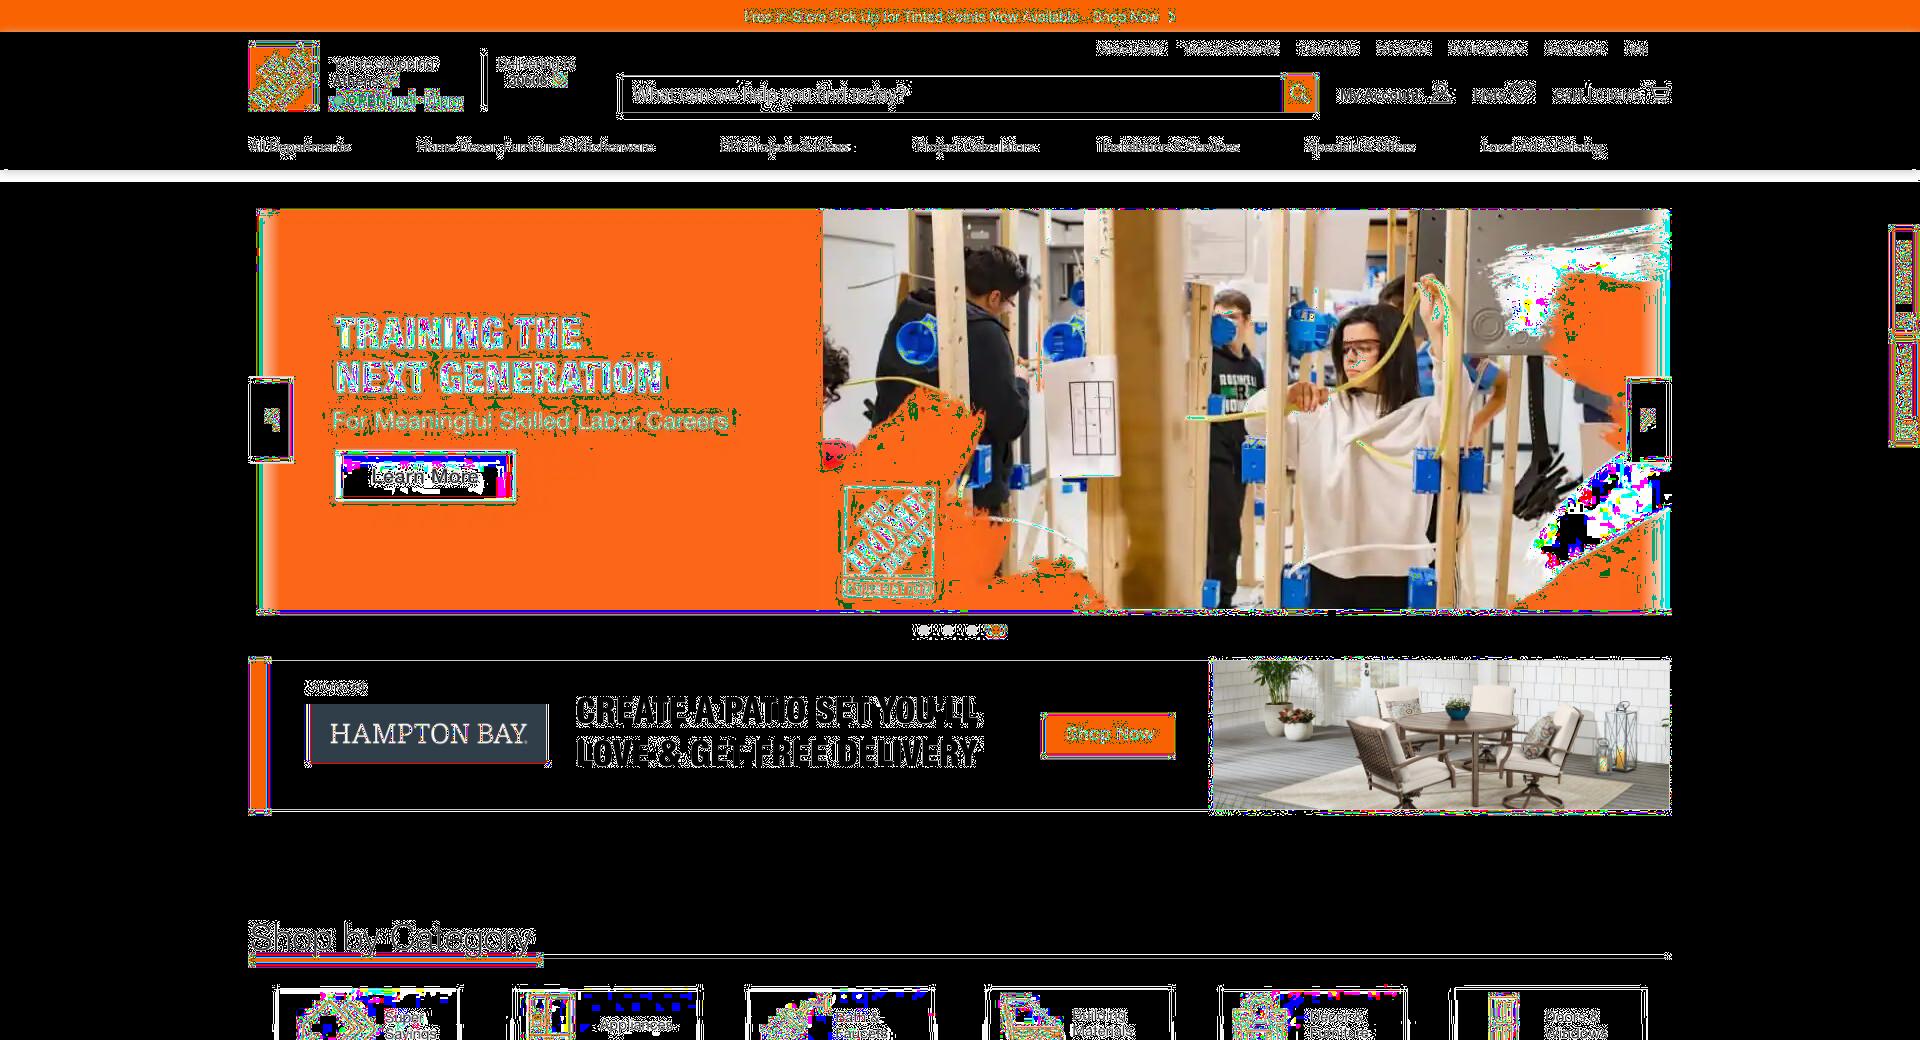Change the delivery zip code

click(536, 72)
